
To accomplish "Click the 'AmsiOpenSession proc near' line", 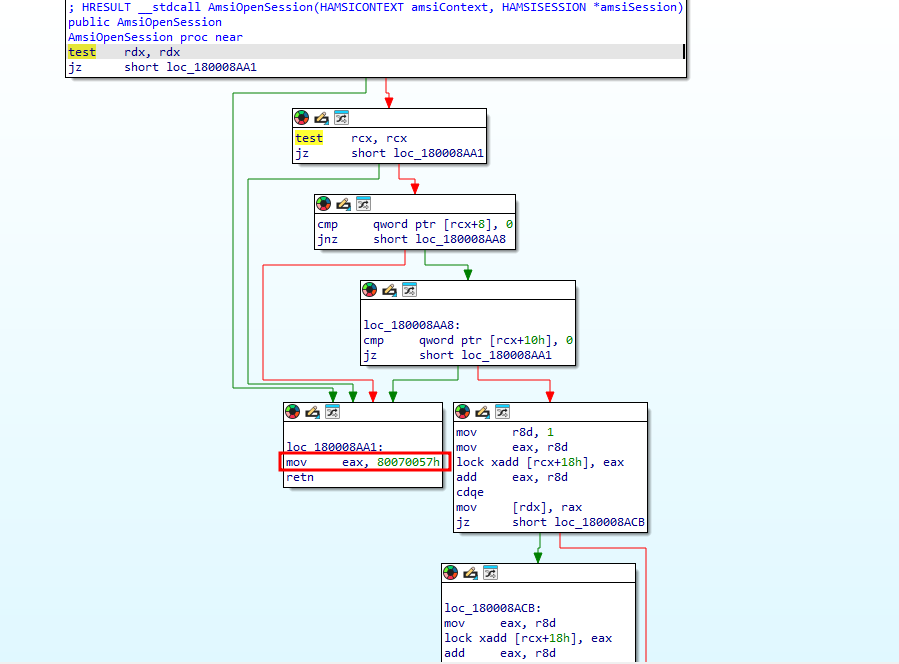I will coord(155,37).
